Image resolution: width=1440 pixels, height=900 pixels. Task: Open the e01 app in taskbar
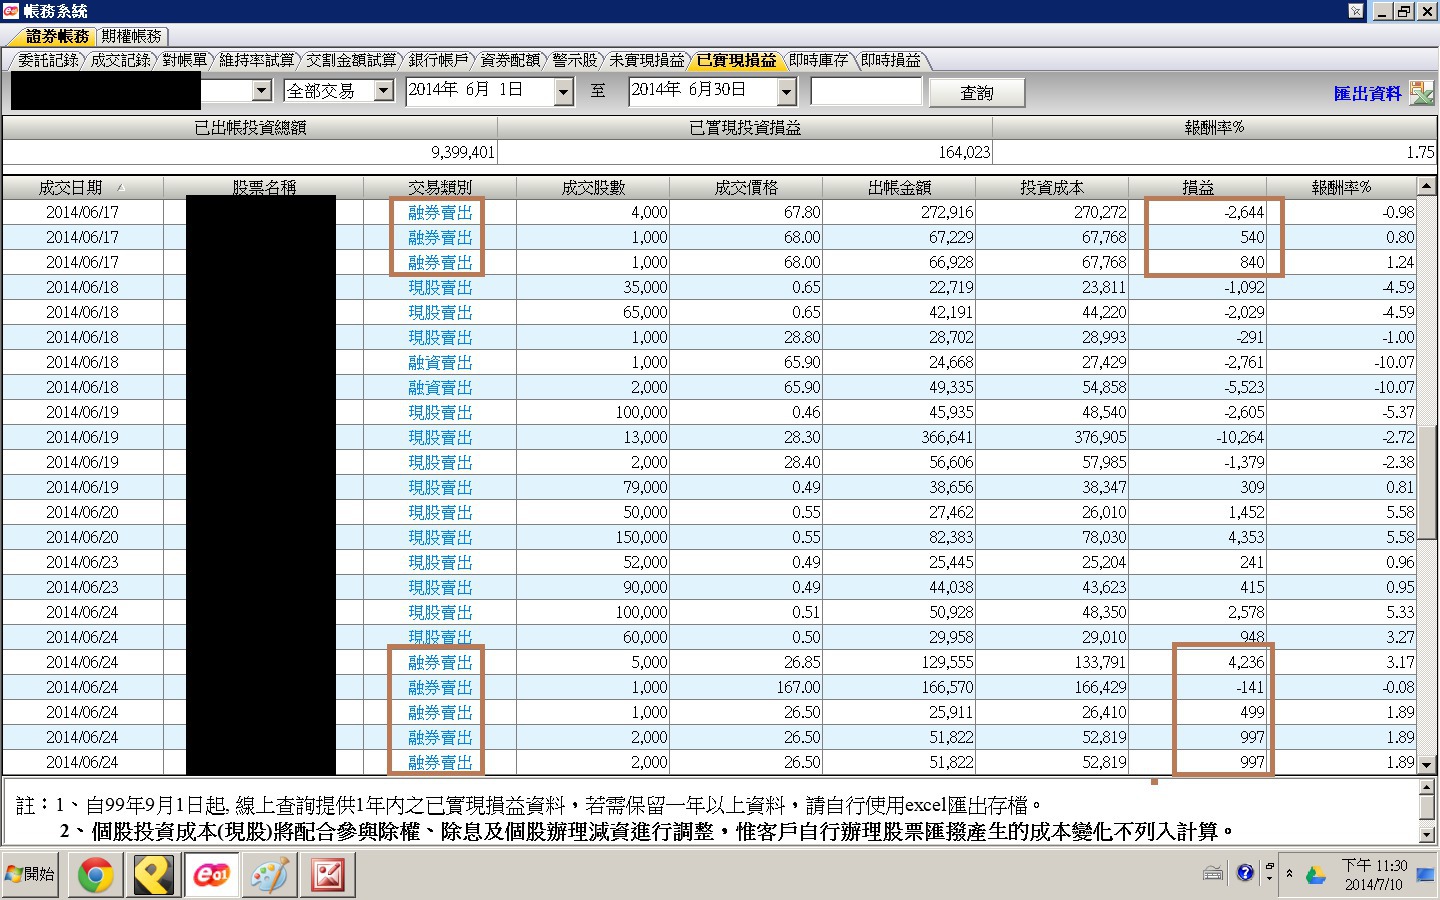211,875
